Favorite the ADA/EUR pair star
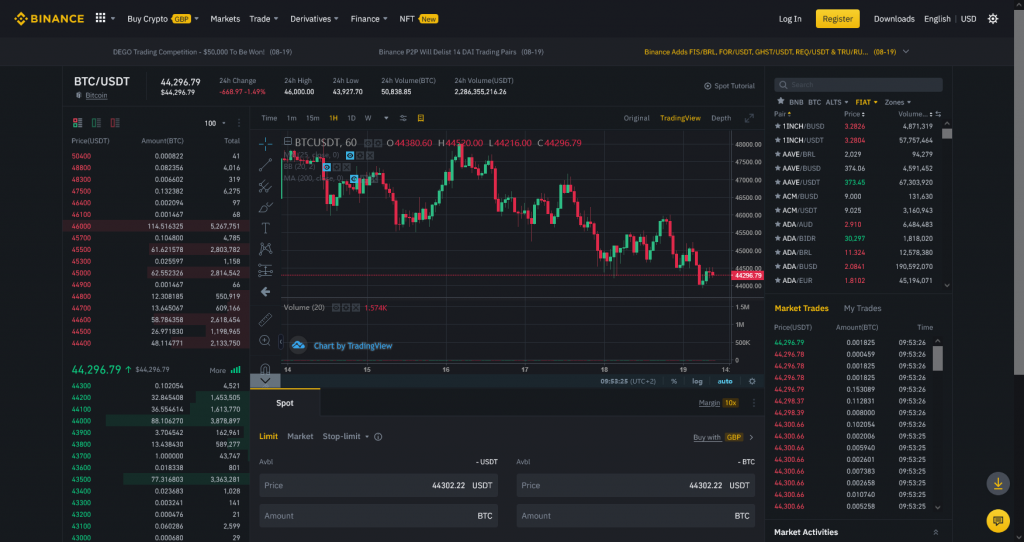1024x542 pixels. click(778, 281)
